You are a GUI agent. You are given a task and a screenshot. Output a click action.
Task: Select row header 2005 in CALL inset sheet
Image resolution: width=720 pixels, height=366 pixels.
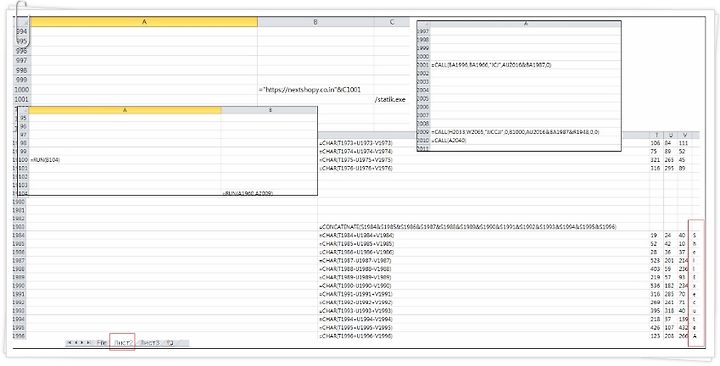pos(422,98)
